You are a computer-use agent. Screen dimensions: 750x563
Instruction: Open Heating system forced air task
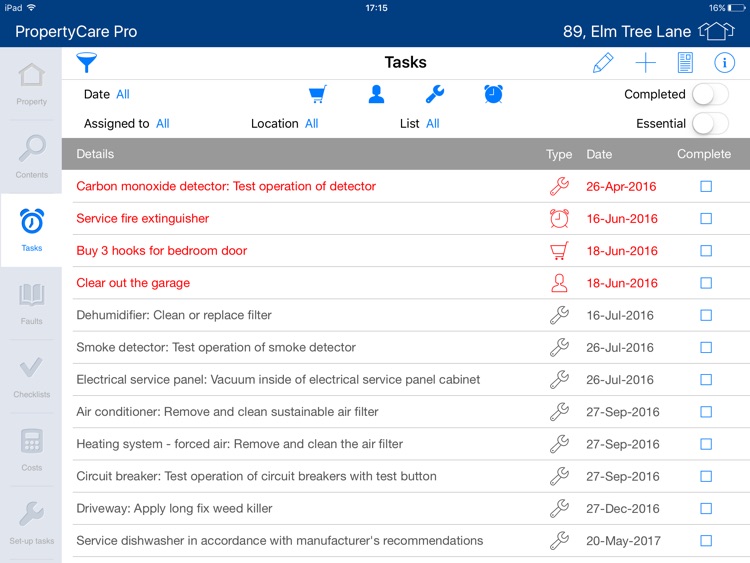[x=240, y=444]
